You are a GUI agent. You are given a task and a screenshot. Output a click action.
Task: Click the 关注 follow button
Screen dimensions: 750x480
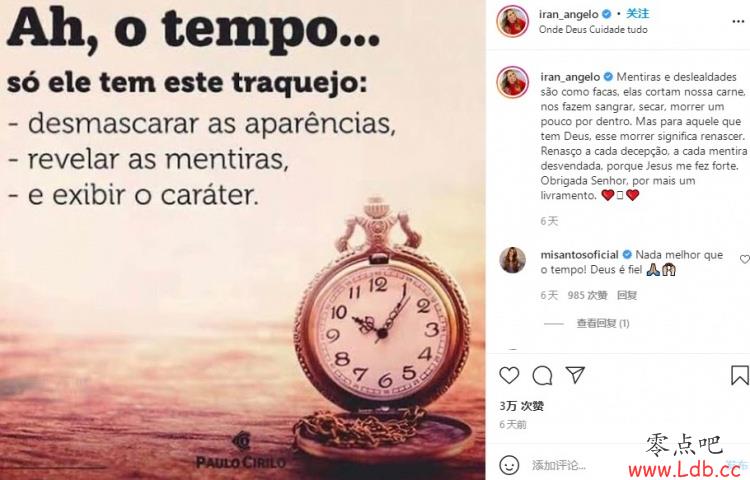pos(638,14)
